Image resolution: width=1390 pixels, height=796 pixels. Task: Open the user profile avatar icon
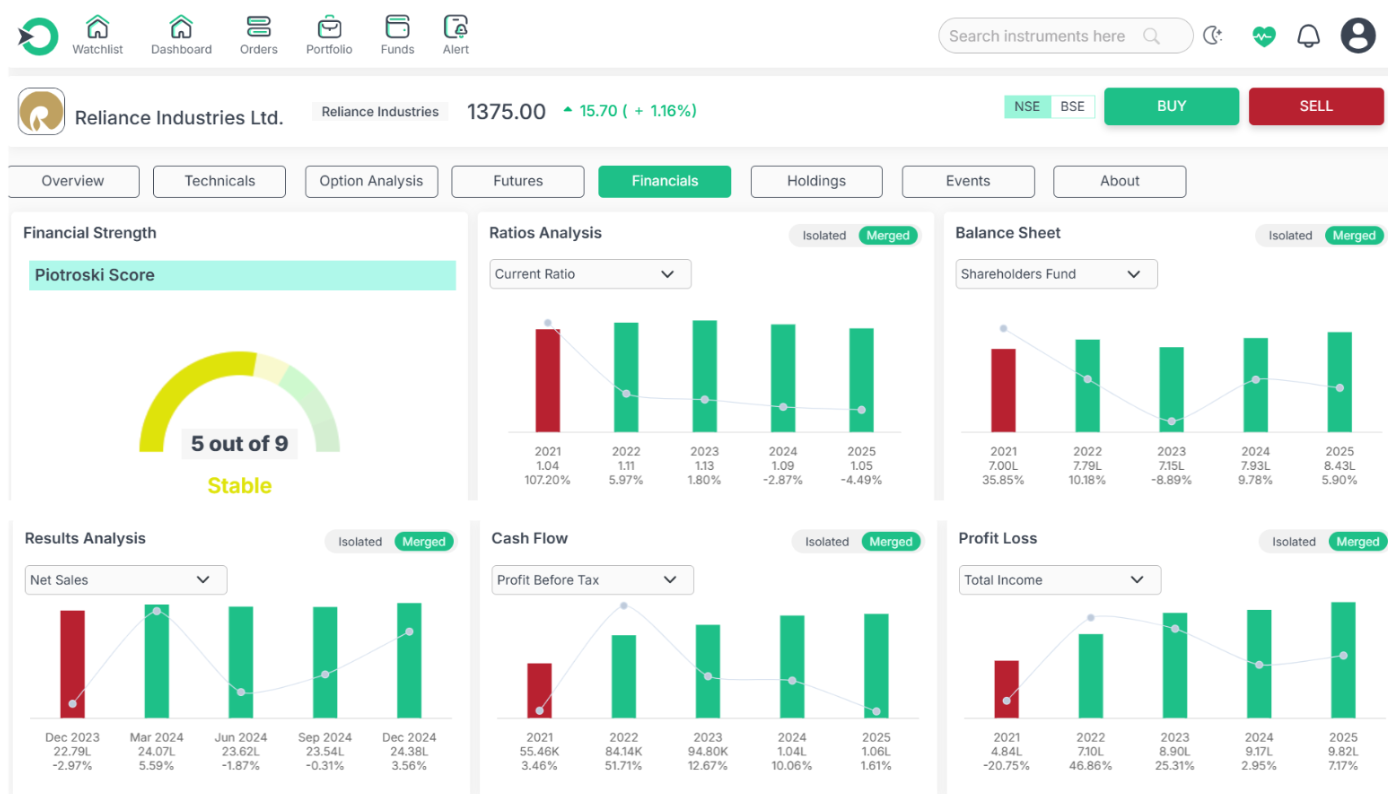[x=1358, y=36]
